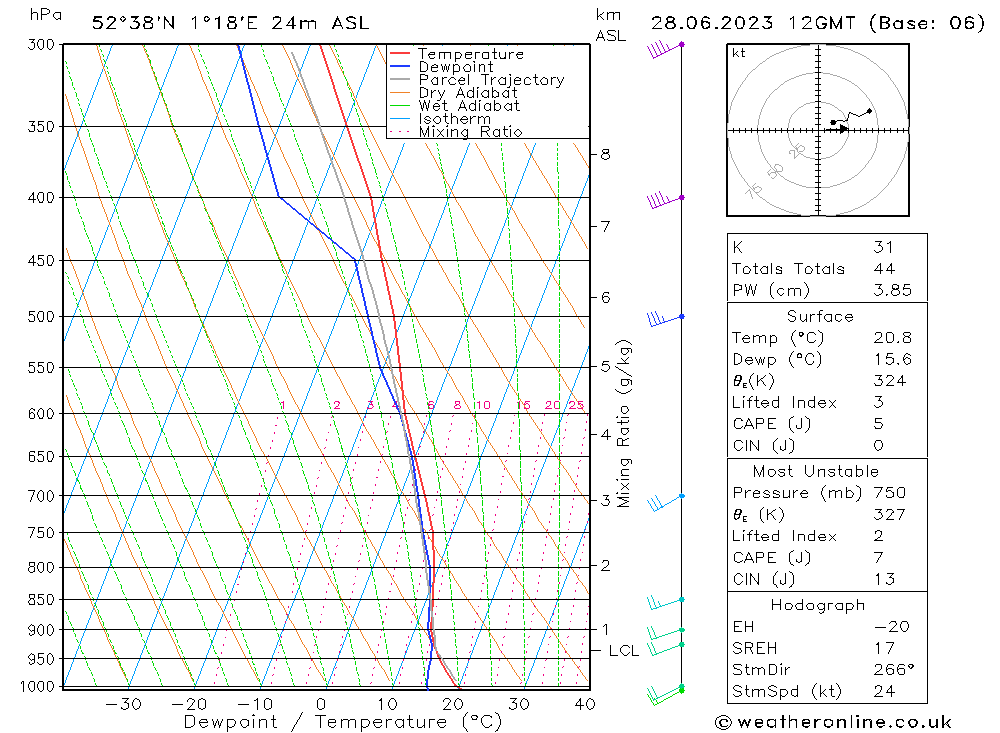This screenshot has width=1000, height=733.
Task: Click the 'Most Unstable' section heading
Action: pyautogui.click(x=816, y=472)
